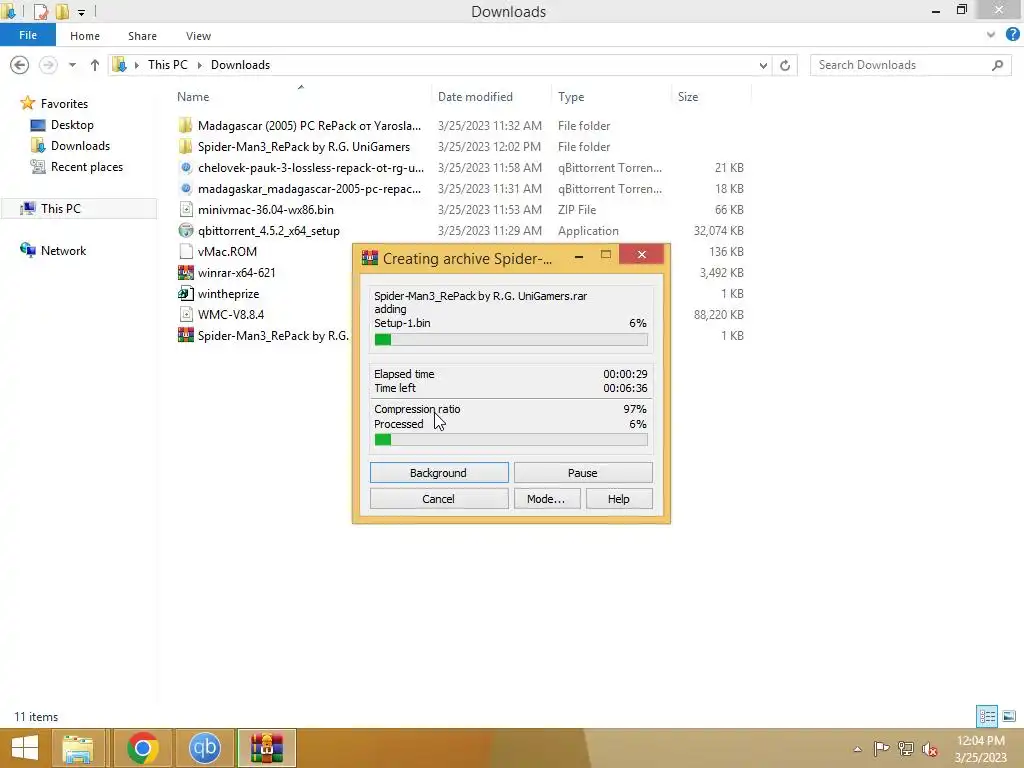The height and width of the screenshot is (768, 1024).
Task: Switch to the Share ribbon tab
Action: (142, 36)
